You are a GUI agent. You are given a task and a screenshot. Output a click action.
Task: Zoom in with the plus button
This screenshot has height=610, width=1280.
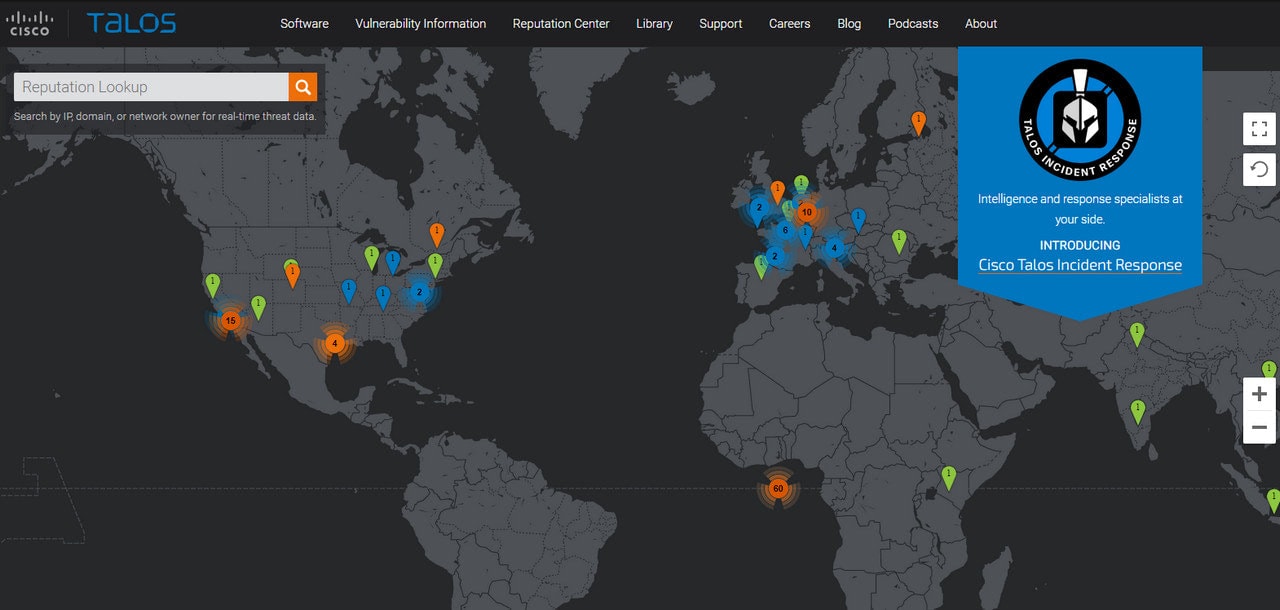pyautogui.click(x=1260, y=394)
